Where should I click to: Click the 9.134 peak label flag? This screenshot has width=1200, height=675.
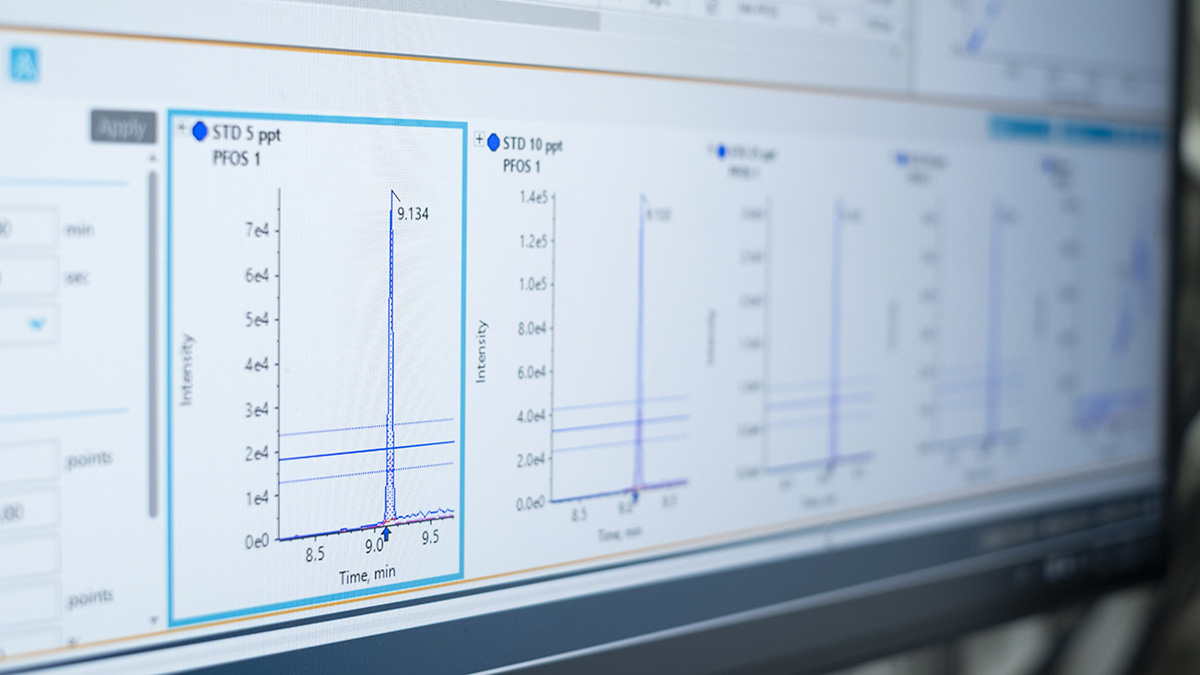pos(412,212)
